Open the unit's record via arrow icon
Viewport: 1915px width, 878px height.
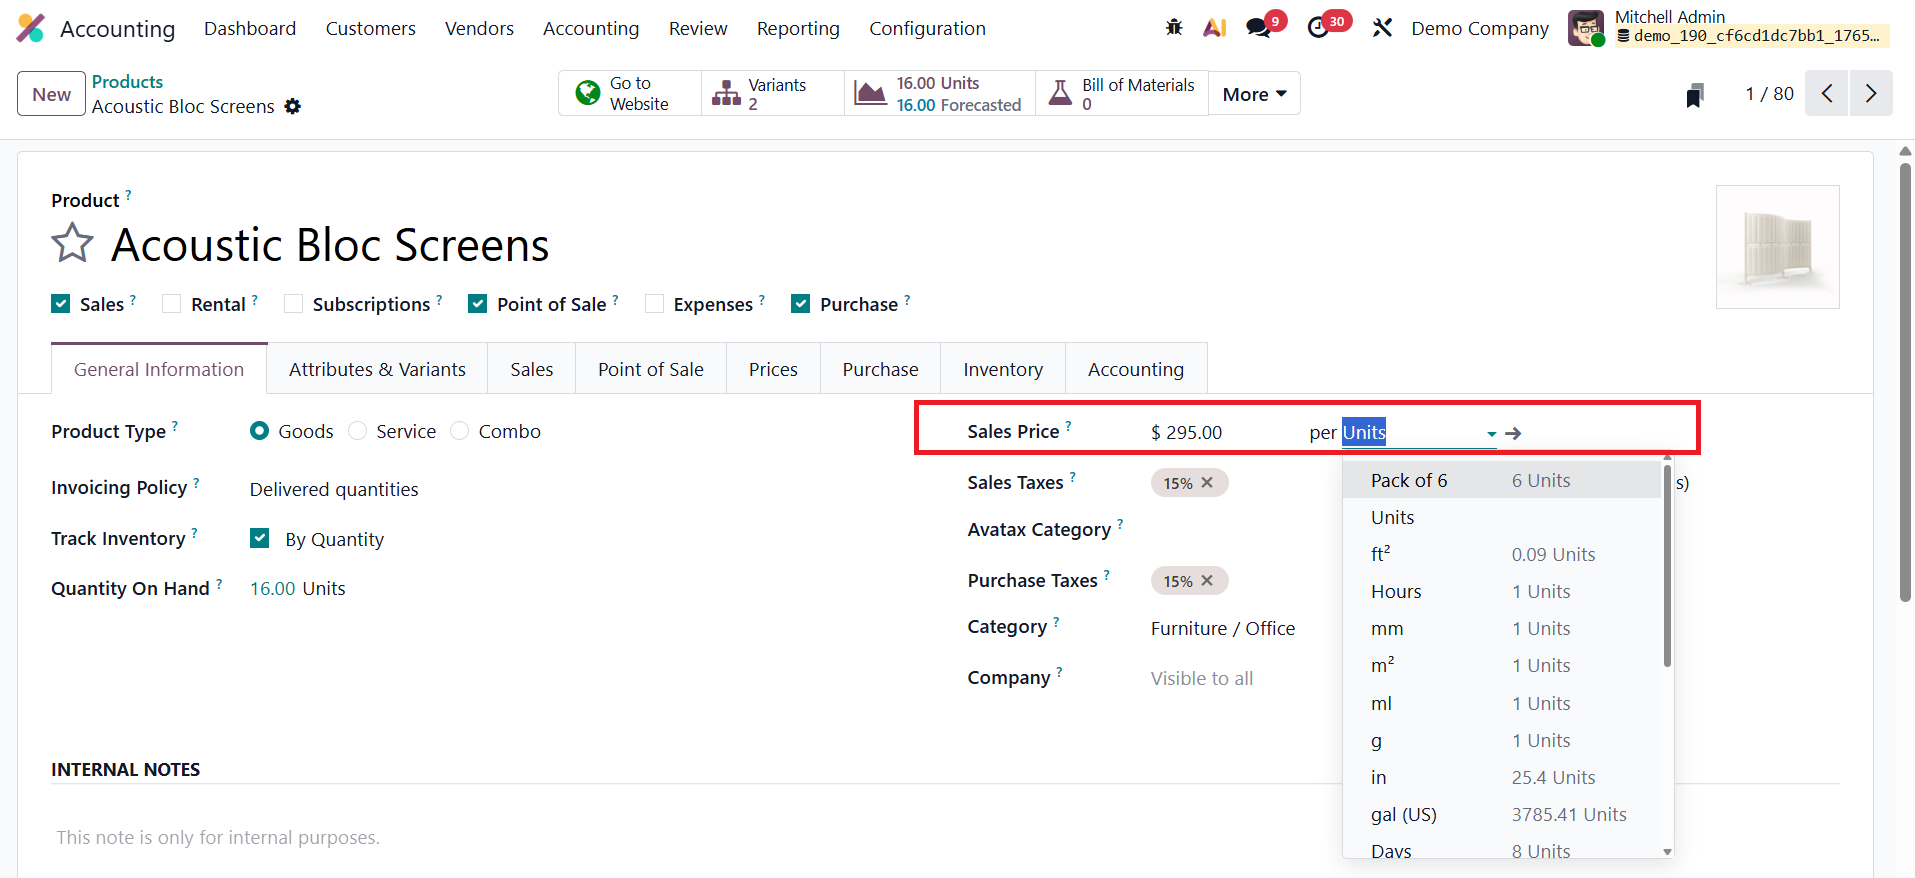click(1513, 433)
